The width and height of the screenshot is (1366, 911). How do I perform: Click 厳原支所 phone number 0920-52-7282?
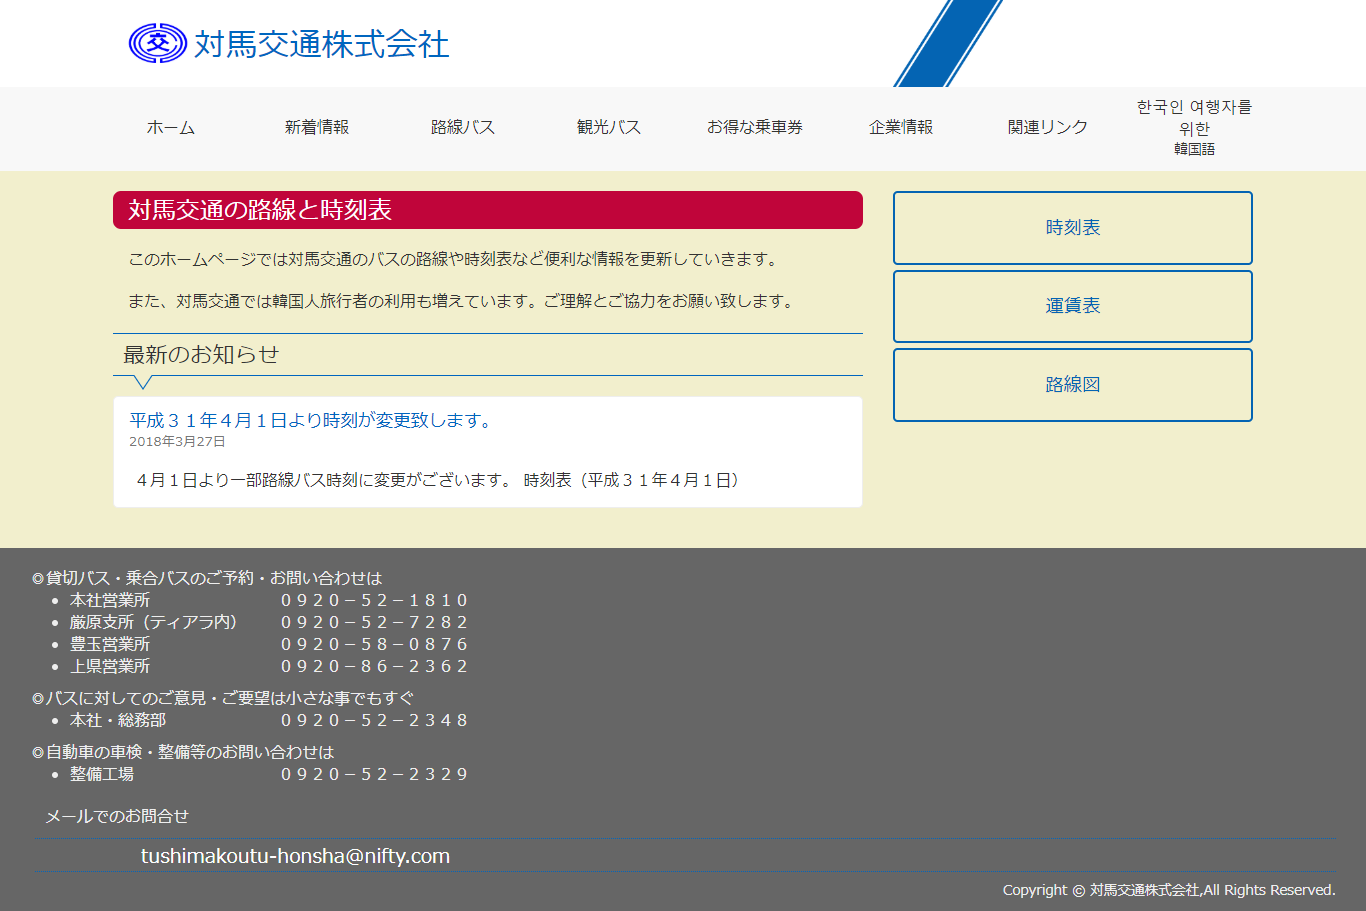tap(374, 622)
